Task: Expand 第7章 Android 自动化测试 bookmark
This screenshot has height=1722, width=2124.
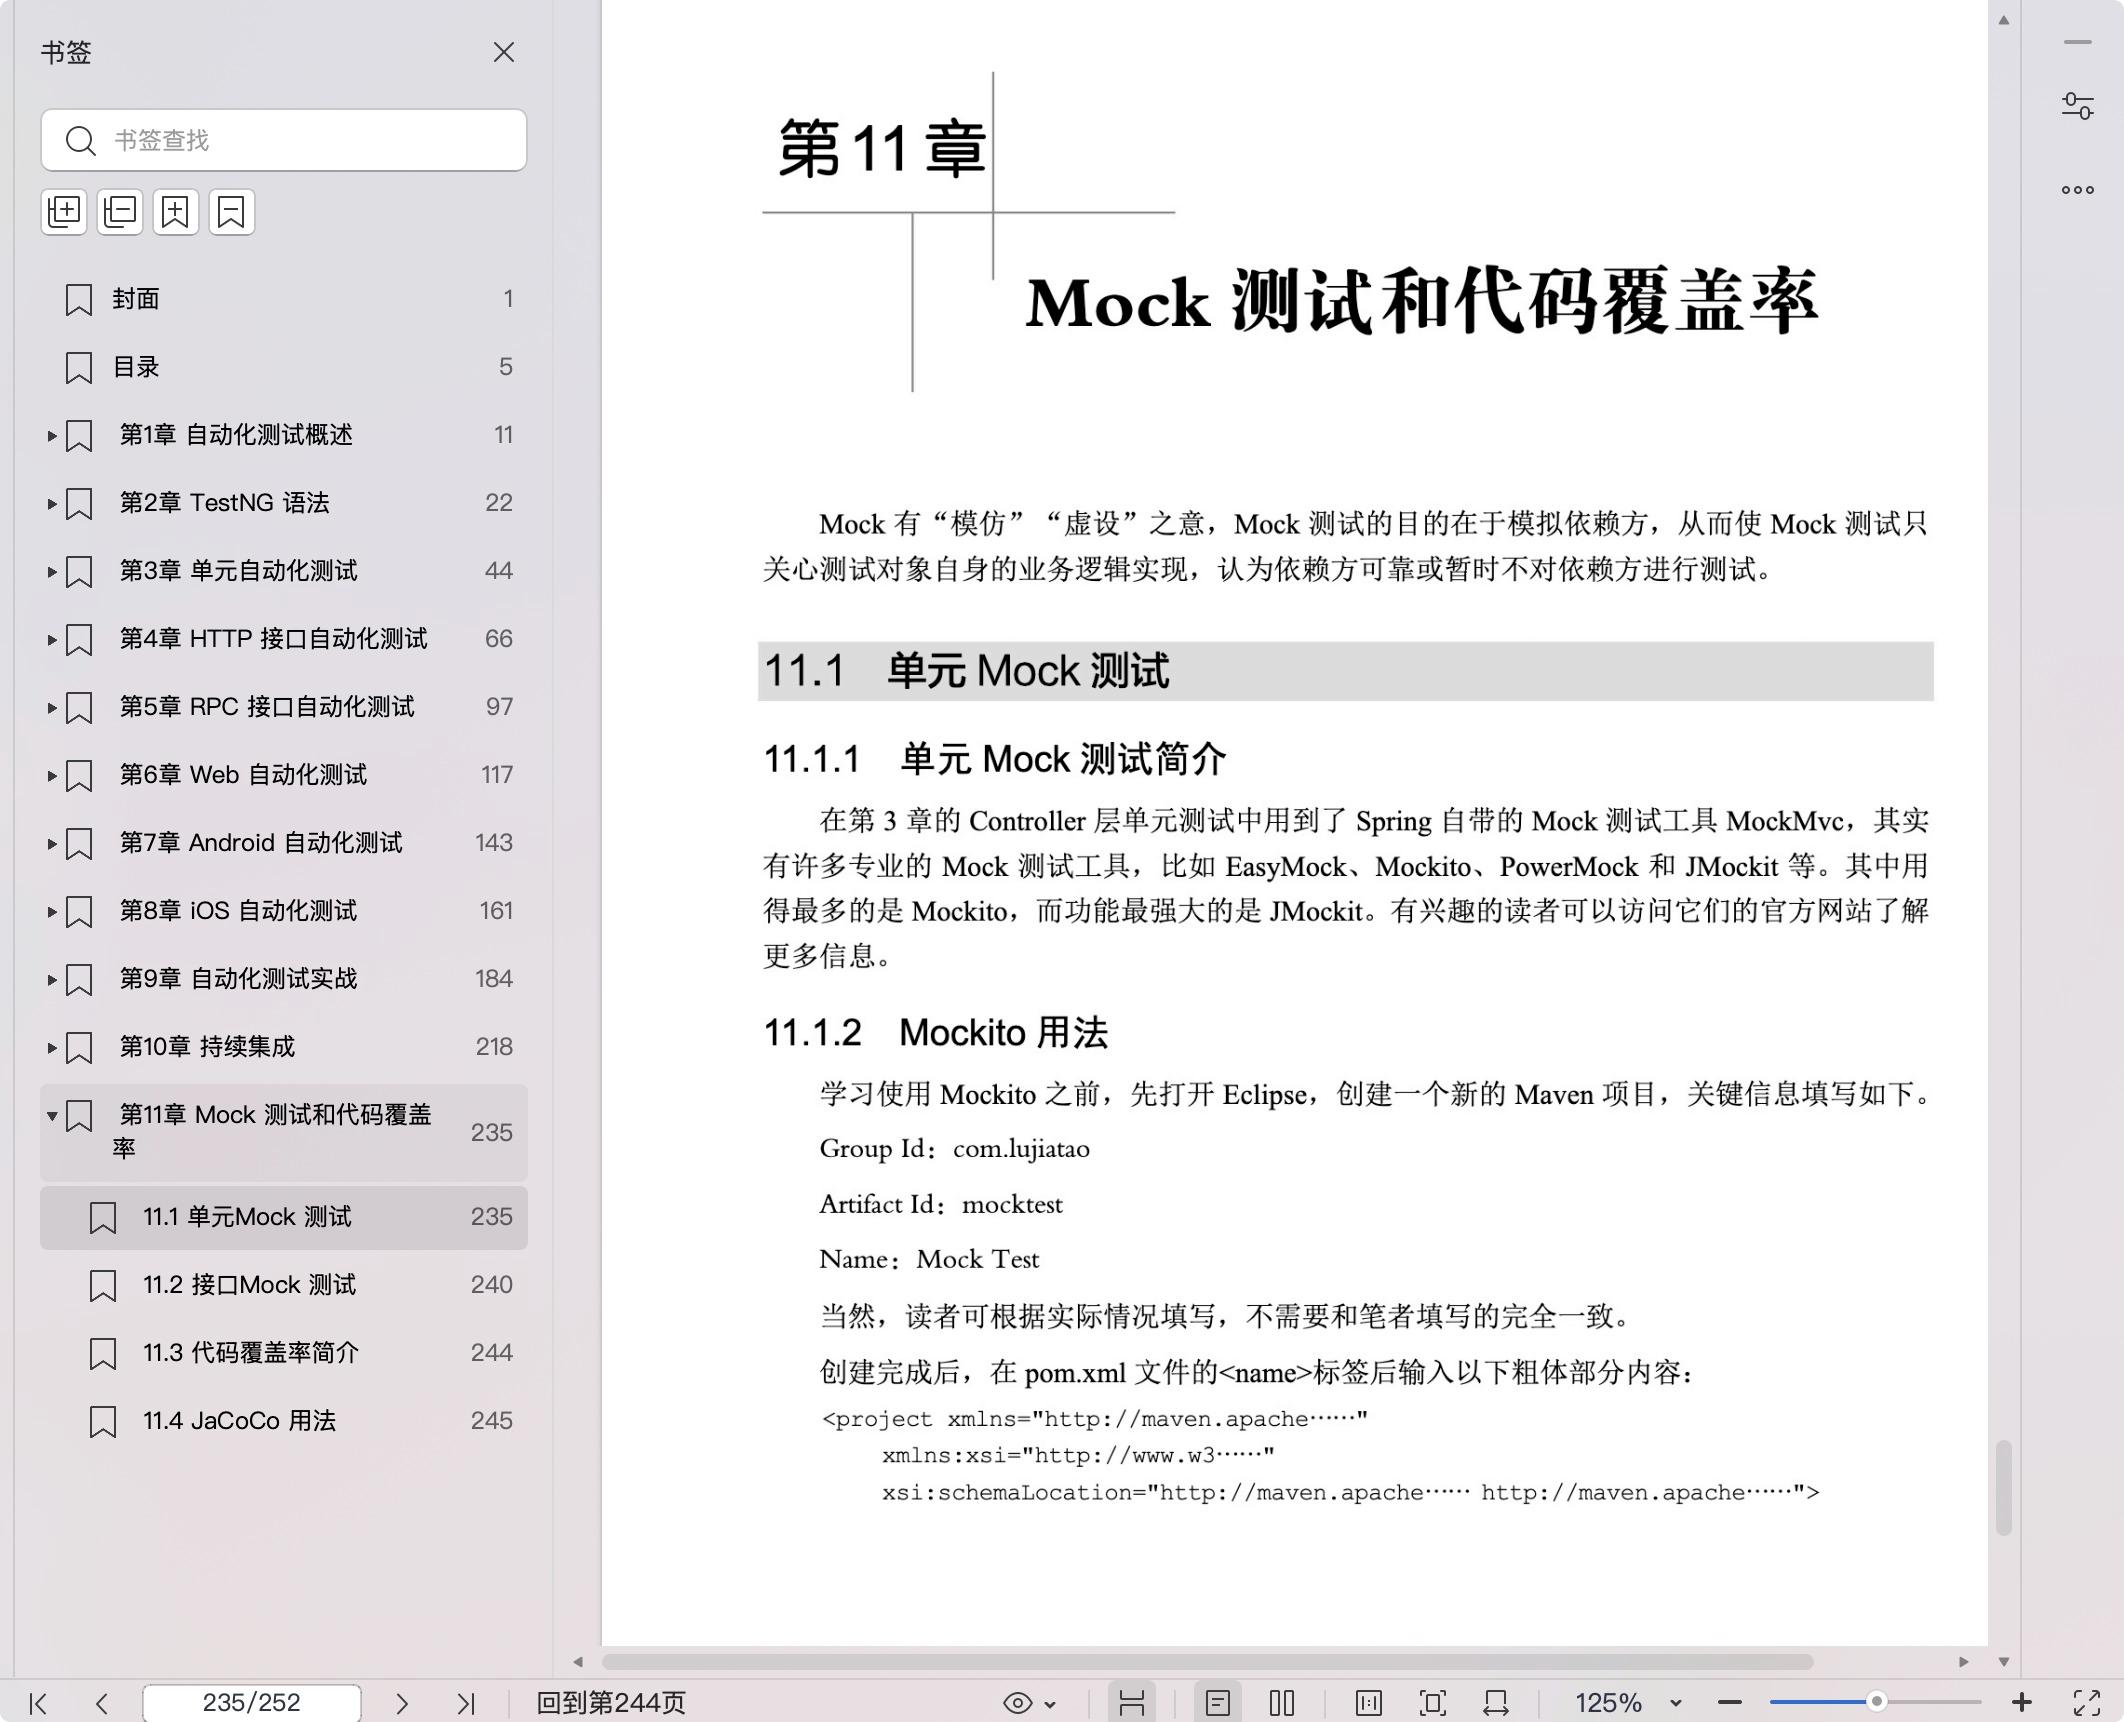Action: pos(52,844)
